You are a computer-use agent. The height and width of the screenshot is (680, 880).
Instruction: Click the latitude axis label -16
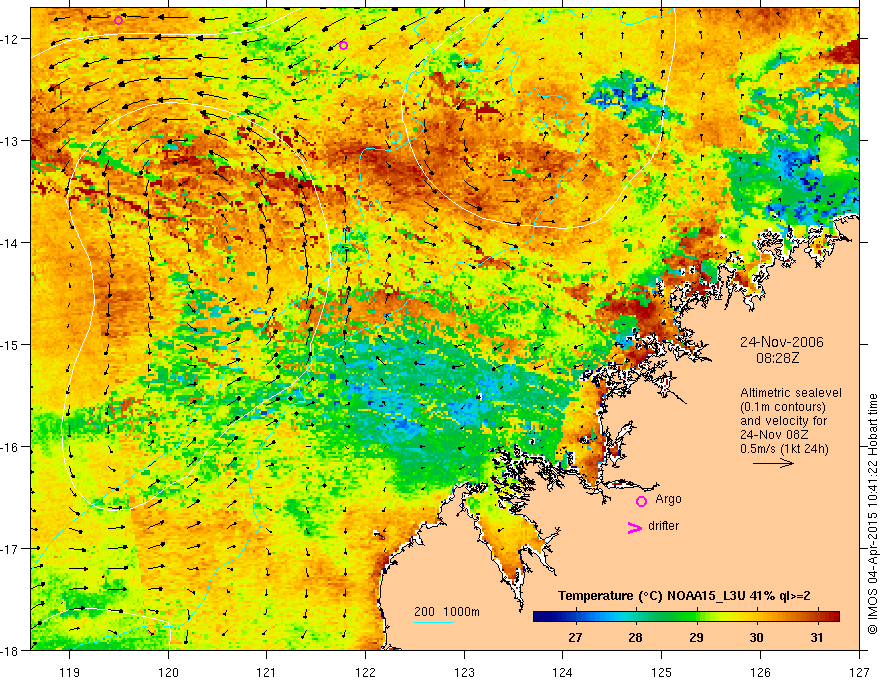pos(12,447)
